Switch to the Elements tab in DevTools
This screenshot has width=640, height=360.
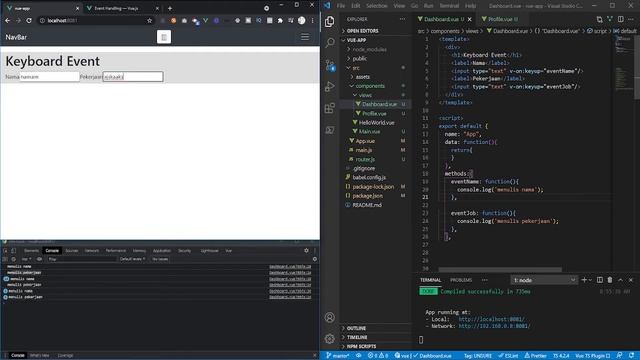click(31, 251)
